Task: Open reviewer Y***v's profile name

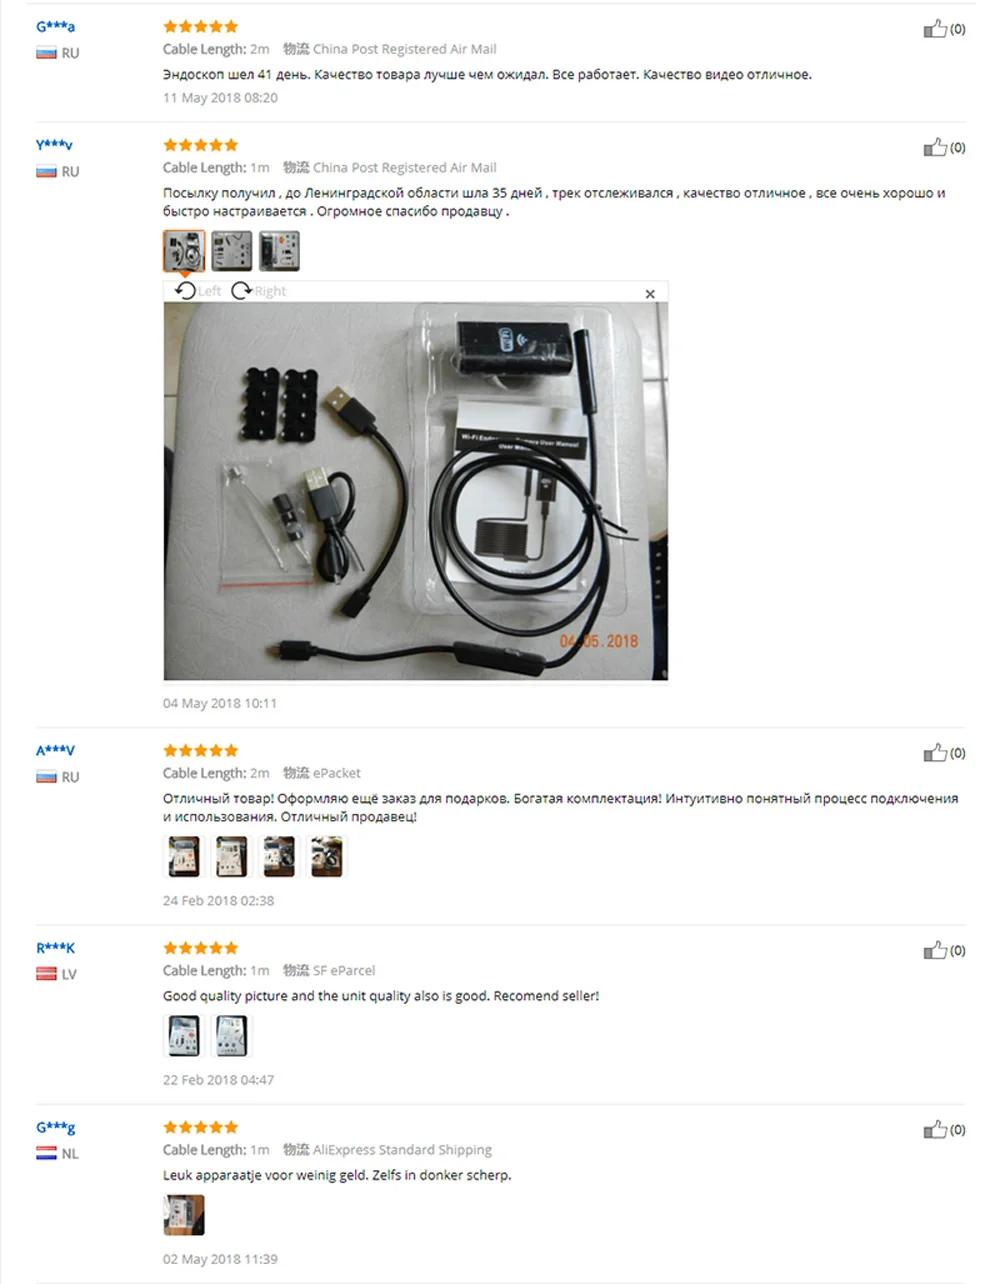Action: point(55,145)
